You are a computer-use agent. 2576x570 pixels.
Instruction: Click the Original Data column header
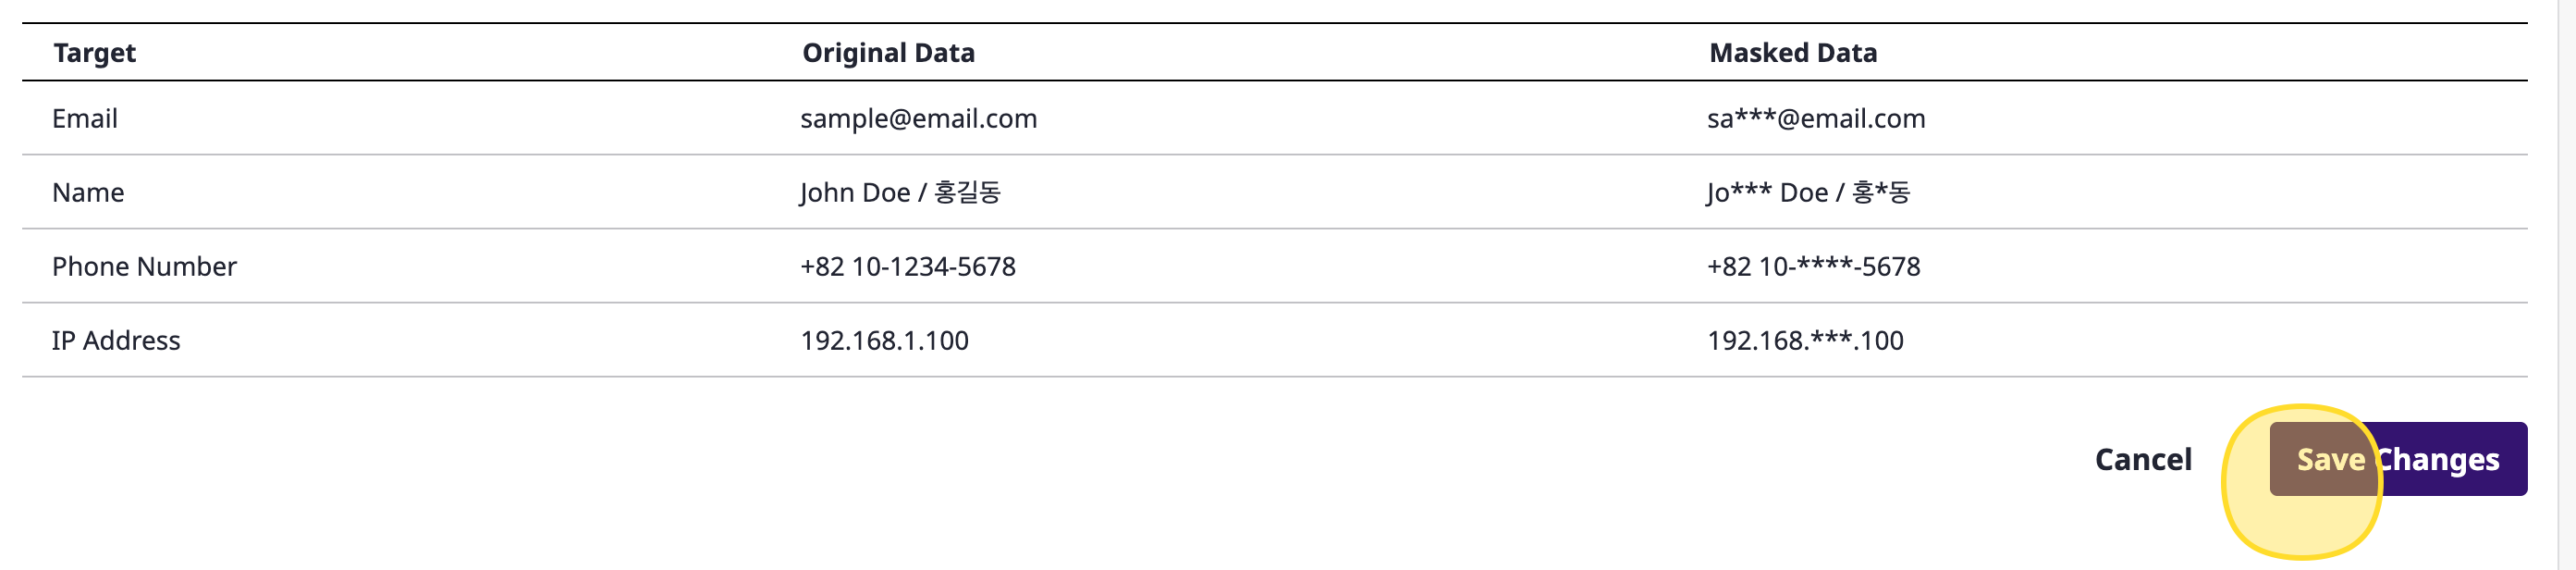pyautogui.click(x=887, y=53)
